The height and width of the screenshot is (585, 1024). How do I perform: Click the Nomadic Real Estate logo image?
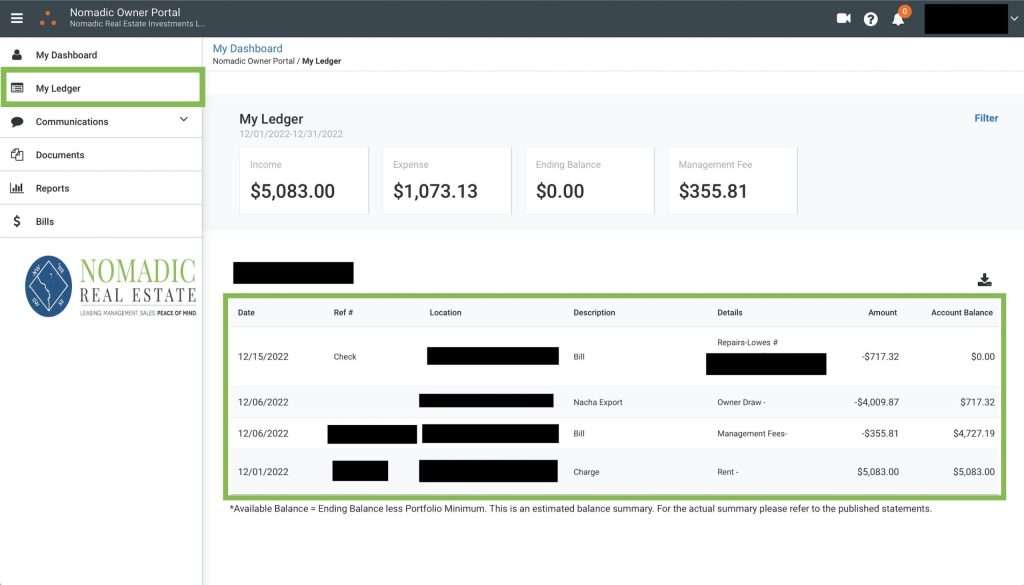pyautogui.click(x=110, y=287)
